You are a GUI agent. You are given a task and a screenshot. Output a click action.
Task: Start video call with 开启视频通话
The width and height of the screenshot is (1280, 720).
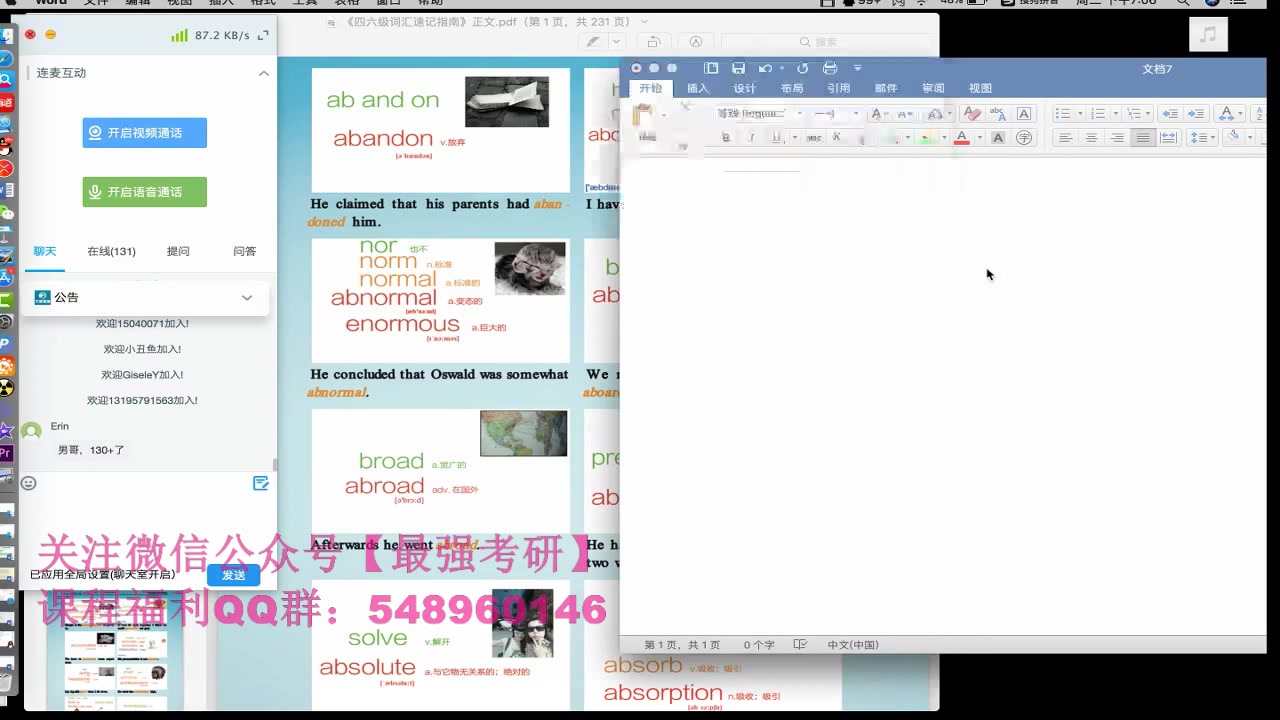(145, 133)
